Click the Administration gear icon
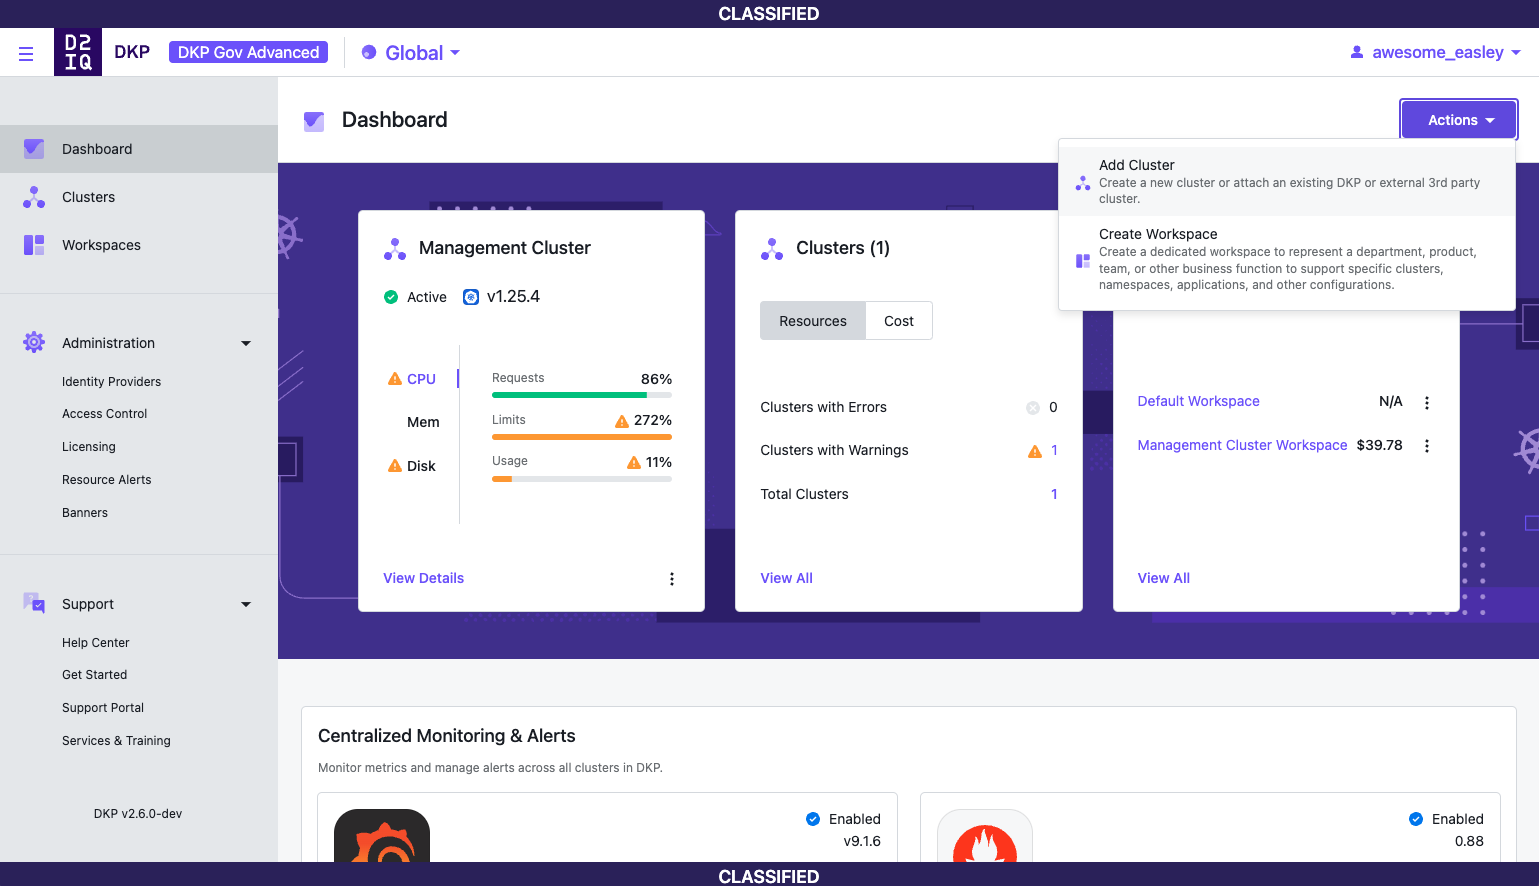This screenshot has width=1539, height=886. (34, 343)
